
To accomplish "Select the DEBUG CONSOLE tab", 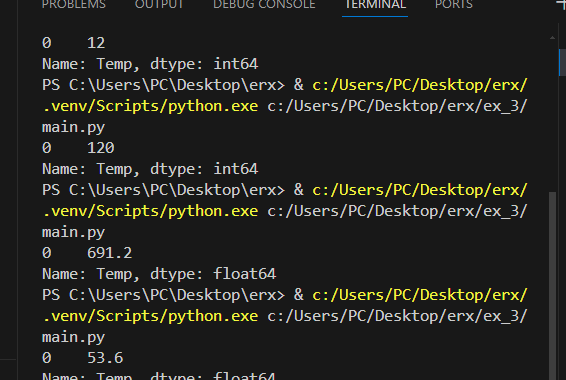I will coord(264,5).
